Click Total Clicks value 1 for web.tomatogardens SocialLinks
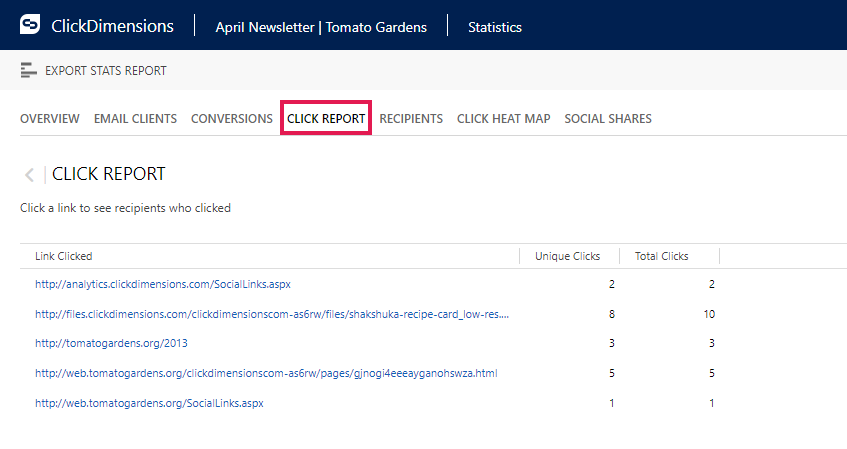The width and height of the screenshot is (847, 449). click(712, 403)
